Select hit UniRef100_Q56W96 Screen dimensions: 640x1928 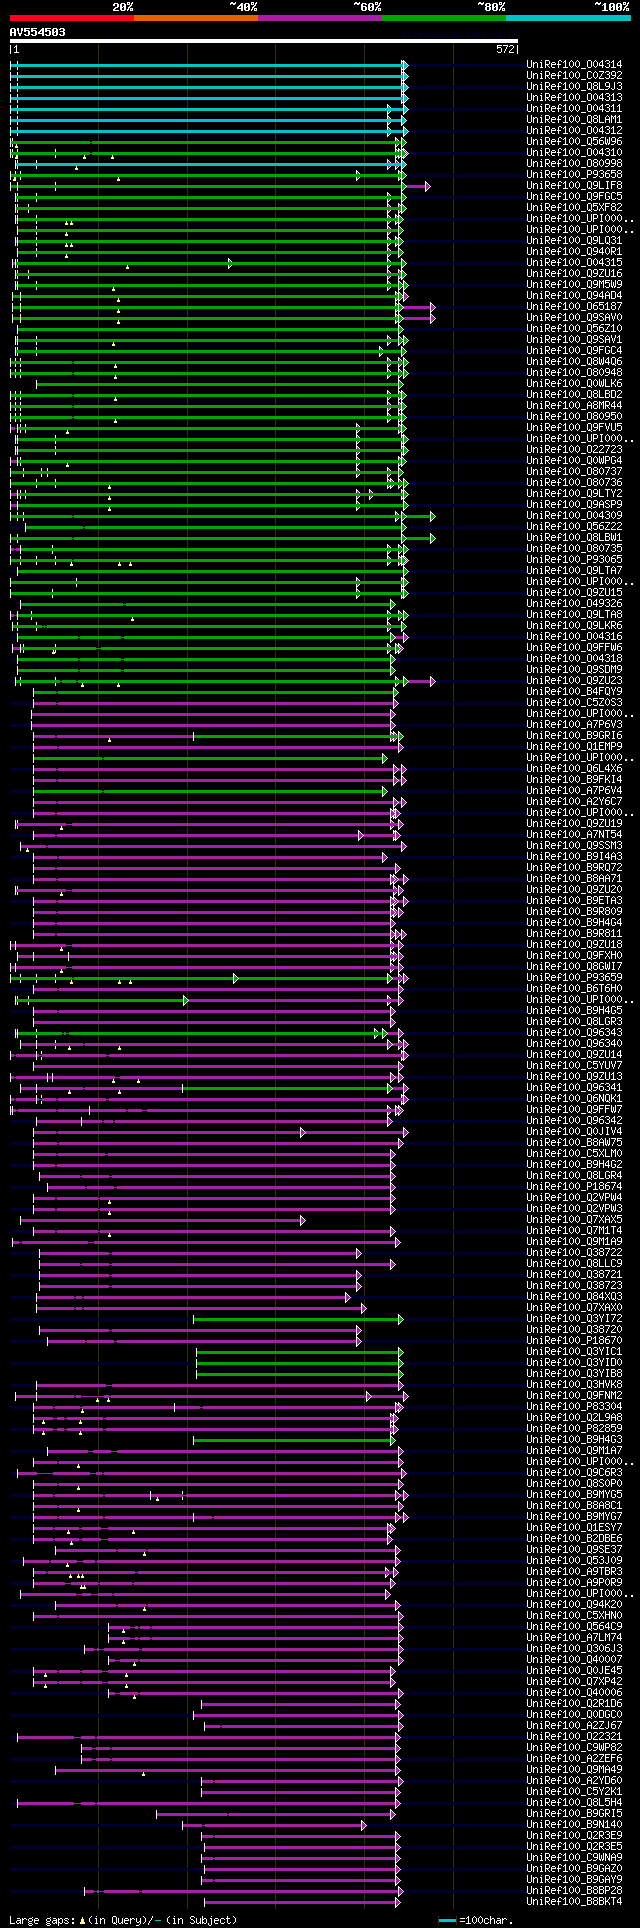pyautogui.click(x=574, y=141)
